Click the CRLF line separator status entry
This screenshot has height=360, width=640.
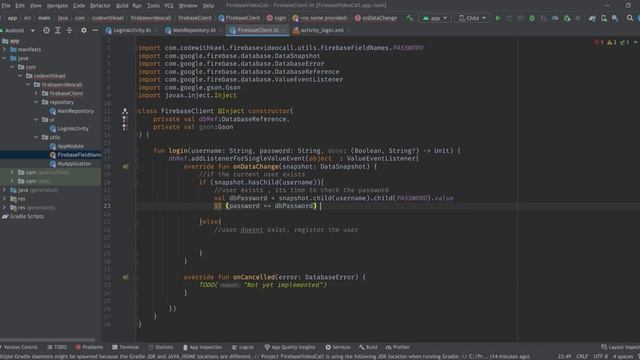tap(582, 356)
